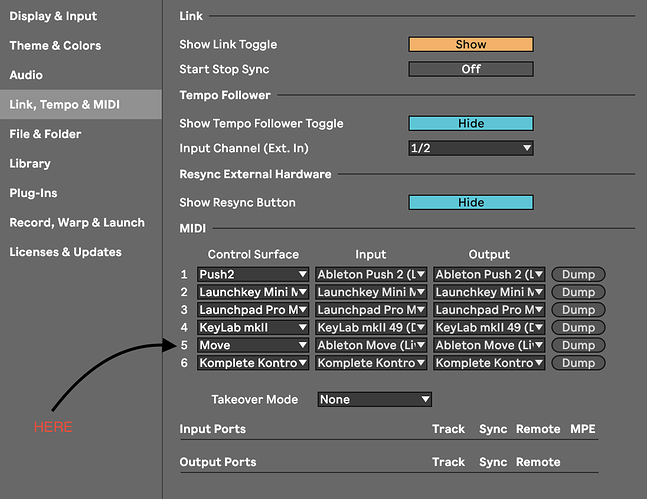This screenshot has height=499, width=647.
Task: Toggle the Show Link Toggle button
Action: (470, 44)
